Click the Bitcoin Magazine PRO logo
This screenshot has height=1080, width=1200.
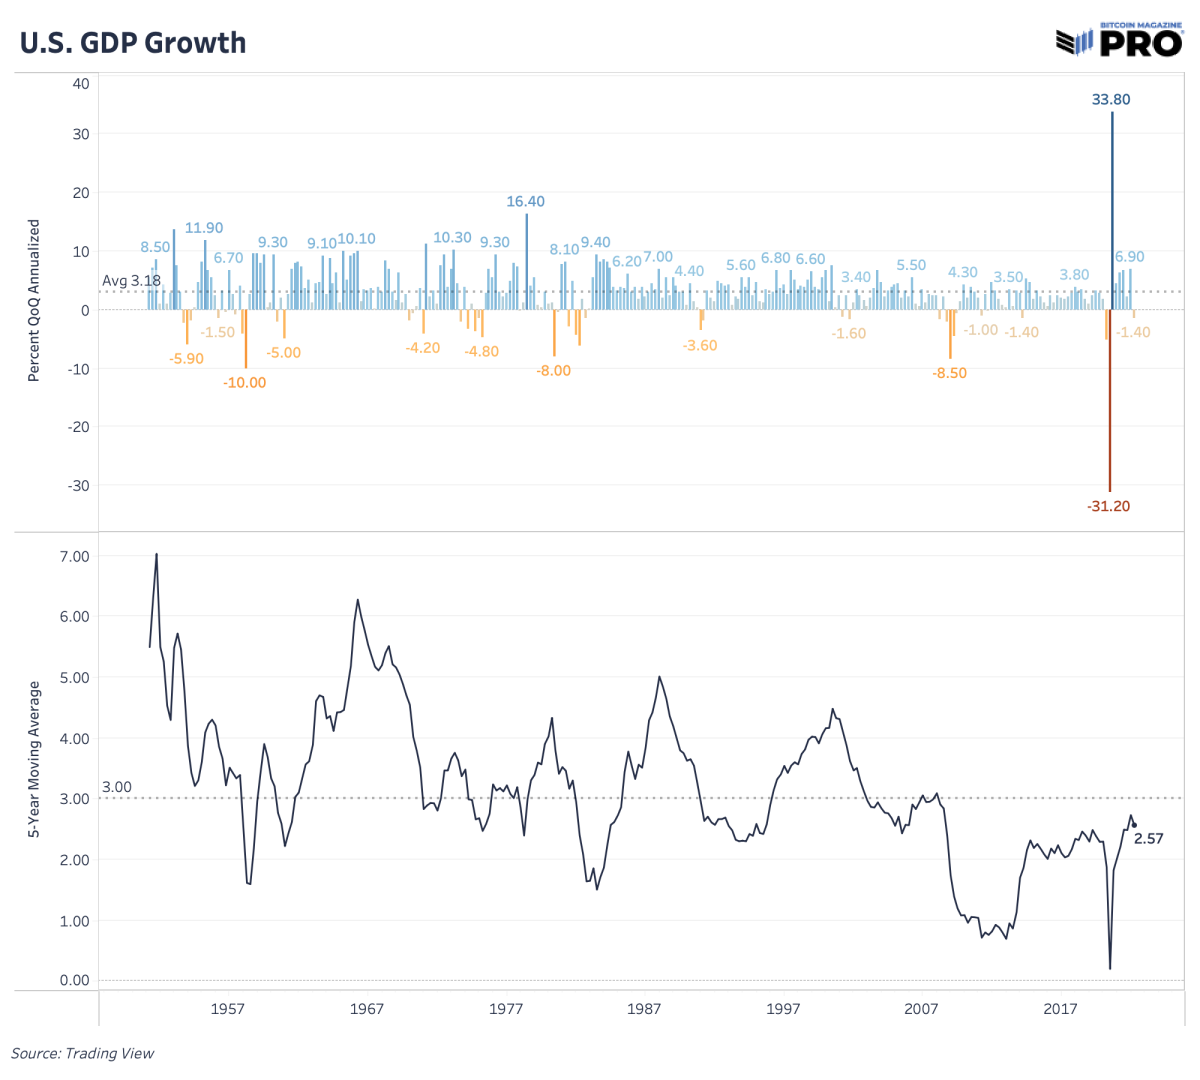[x=1119, y=39]
